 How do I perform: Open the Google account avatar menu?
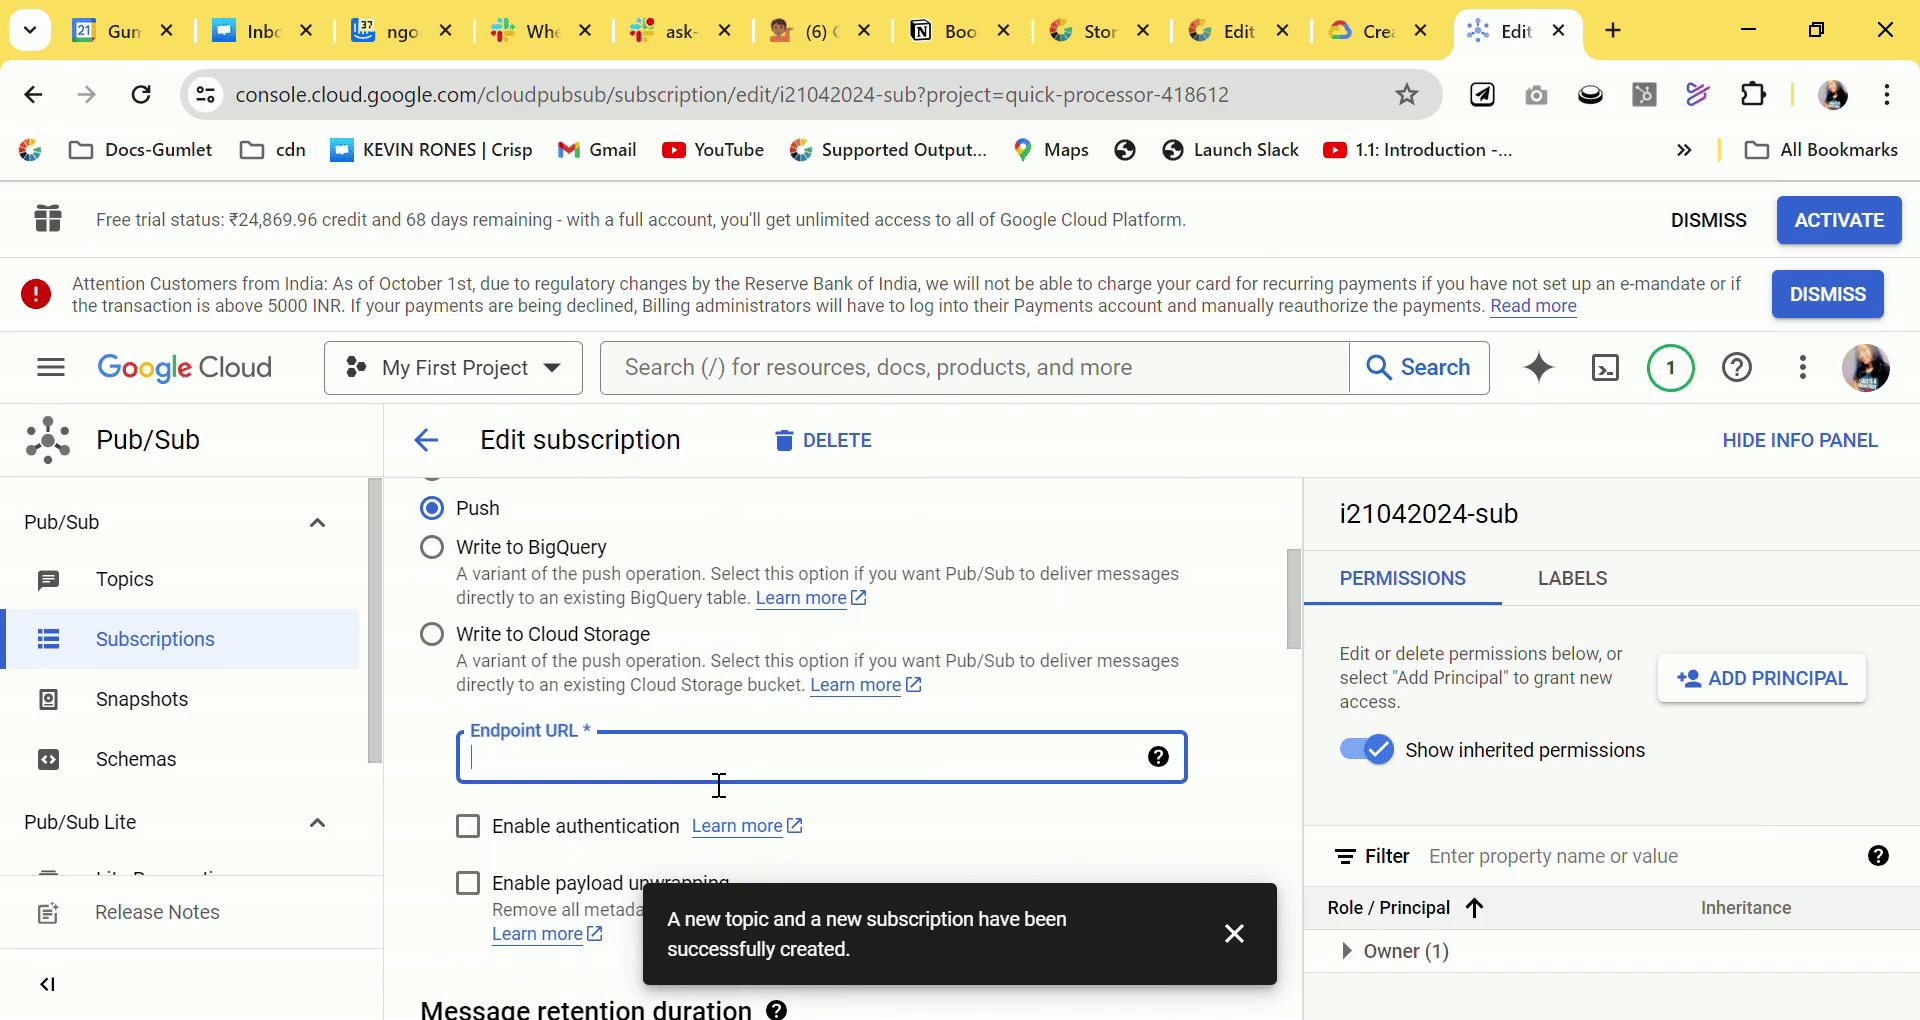[1866, 368]
